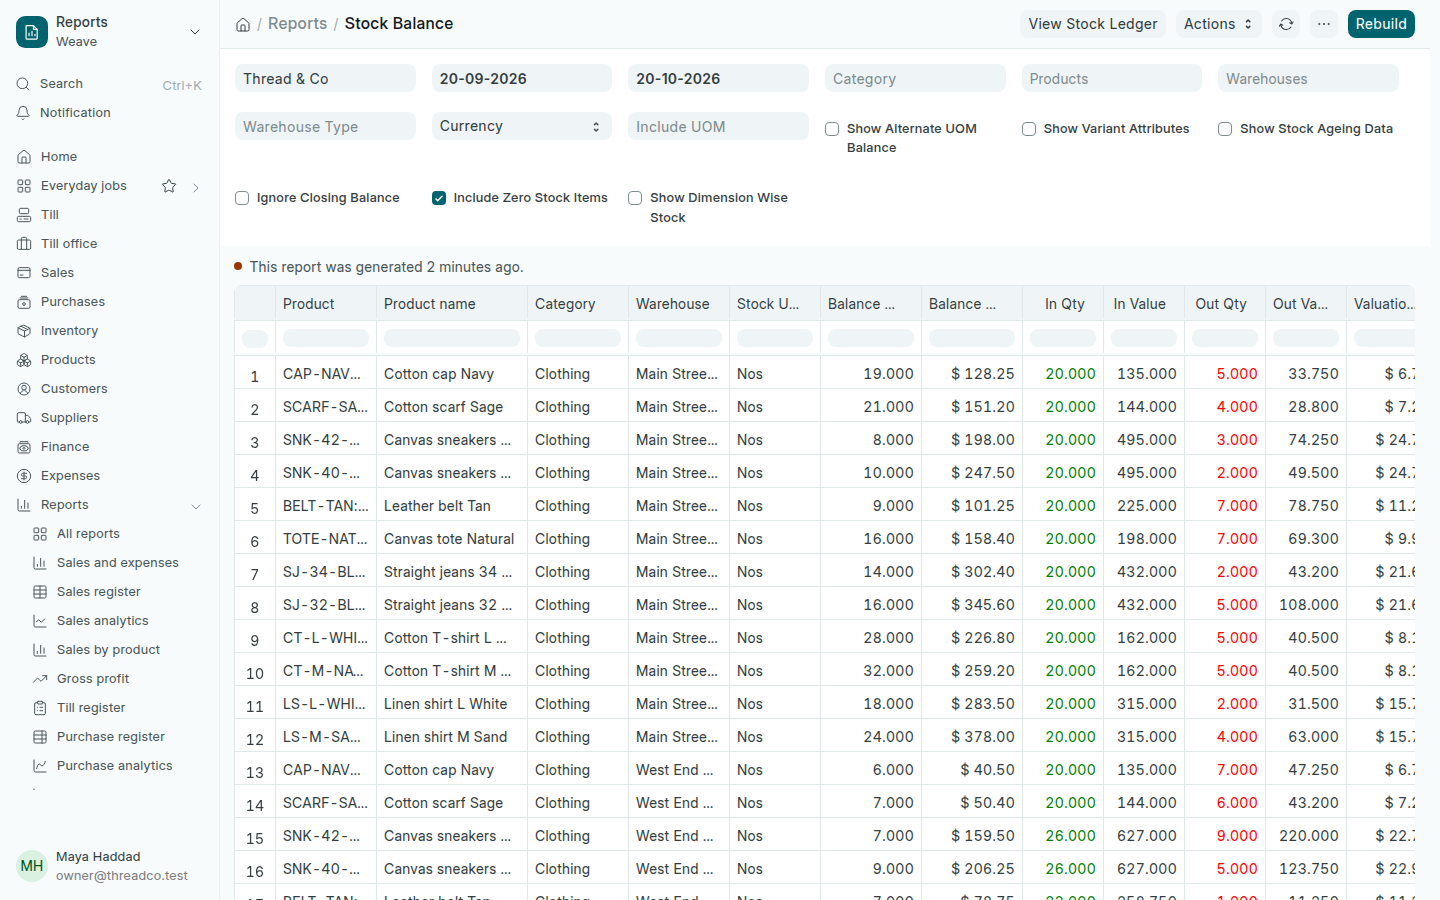Screen dimensions: 1440x900
Task: Collapse the Reports sidebar section
Action: [196, 506]
